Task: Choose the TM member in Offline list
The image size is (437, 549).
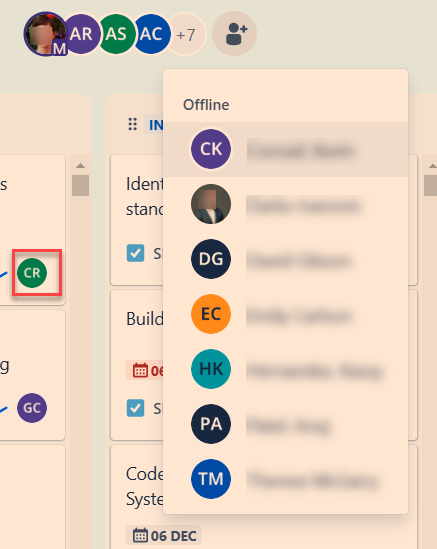Action: coord(285,479)
